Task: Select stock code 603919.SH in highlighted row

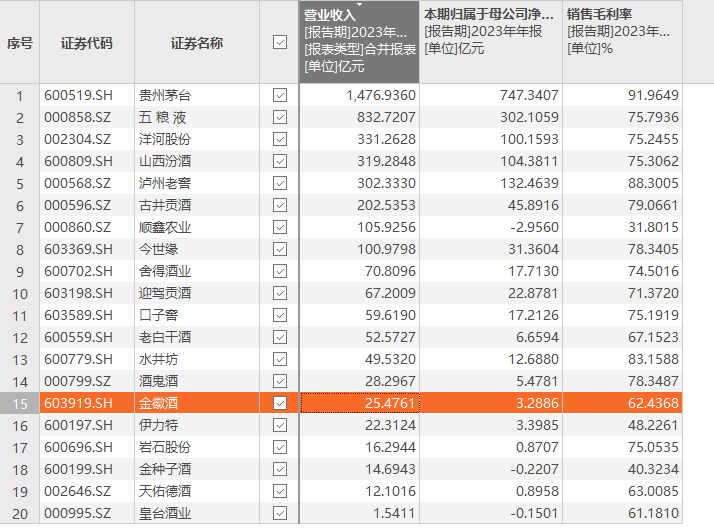Action: tap(78, 403)
